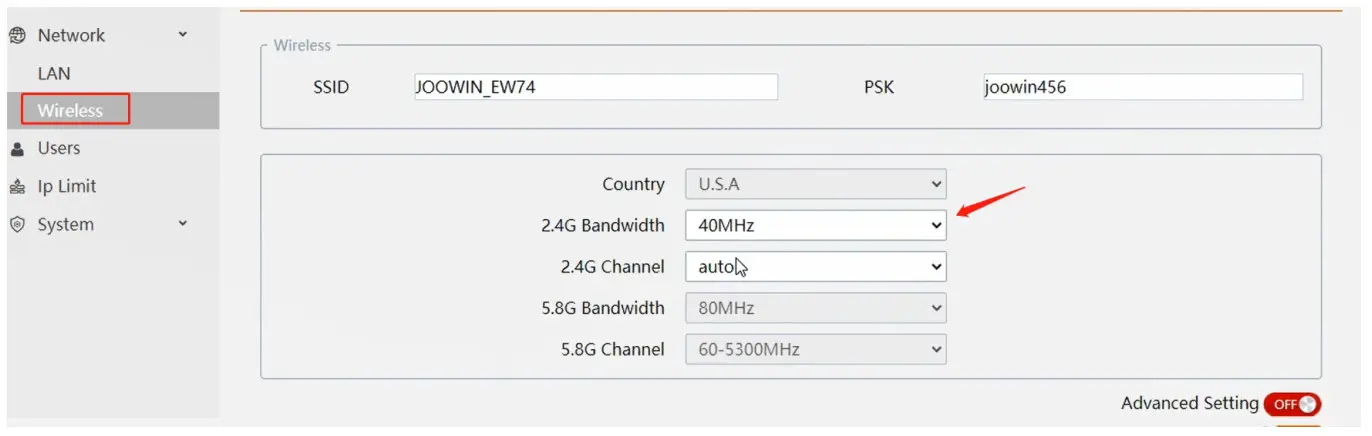This screenshot has height=436, width=1372.
Task: Click the Users person icon
Action: pos(16,148)
